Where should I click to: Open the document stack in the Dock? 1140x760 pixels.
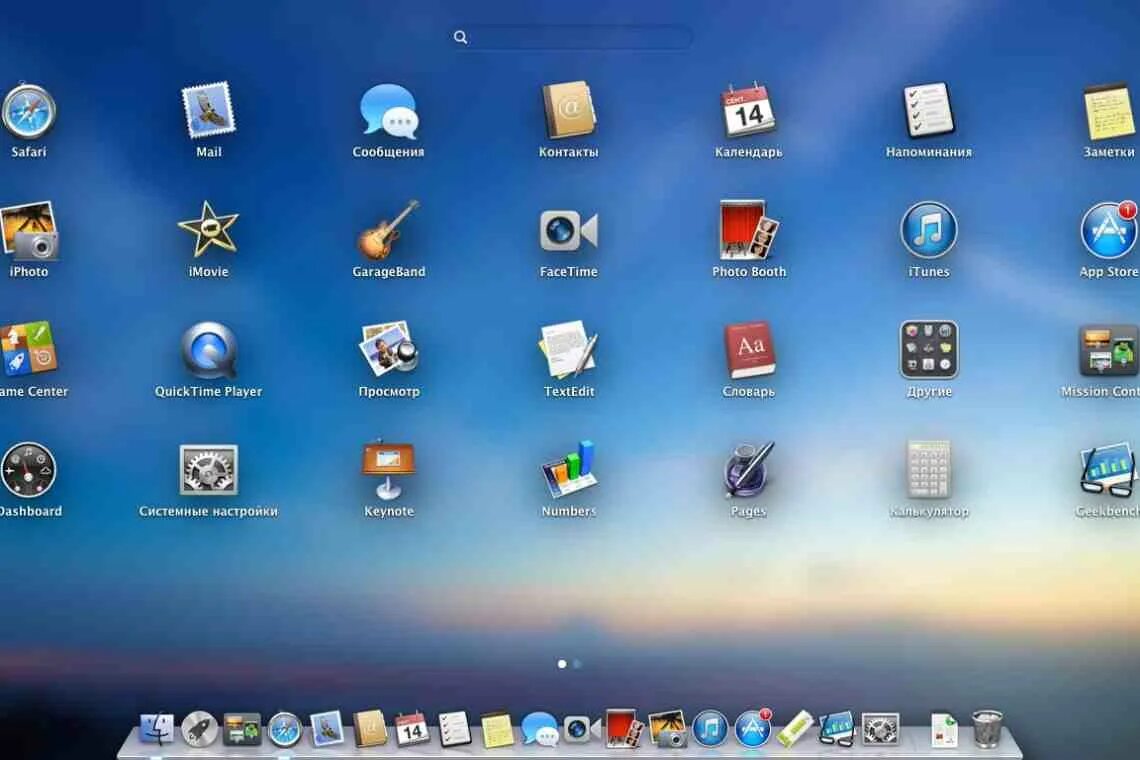(944, 729)
